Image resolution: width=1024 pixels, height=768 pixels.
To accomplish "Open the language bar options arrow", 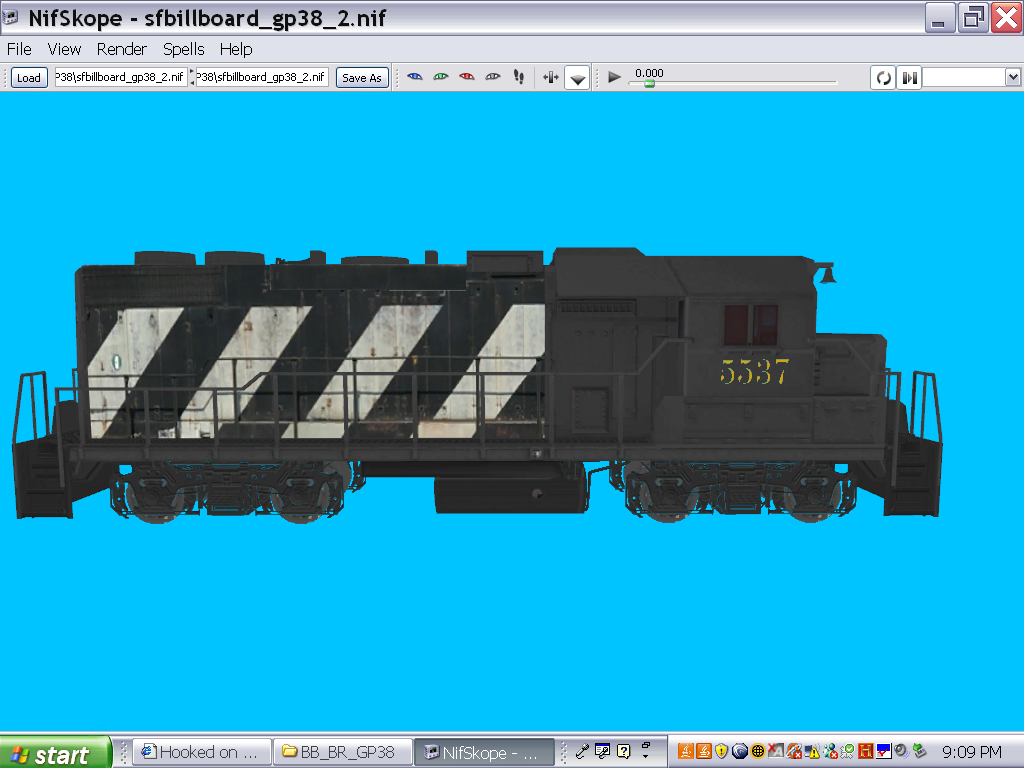I will tap(646, 757).
